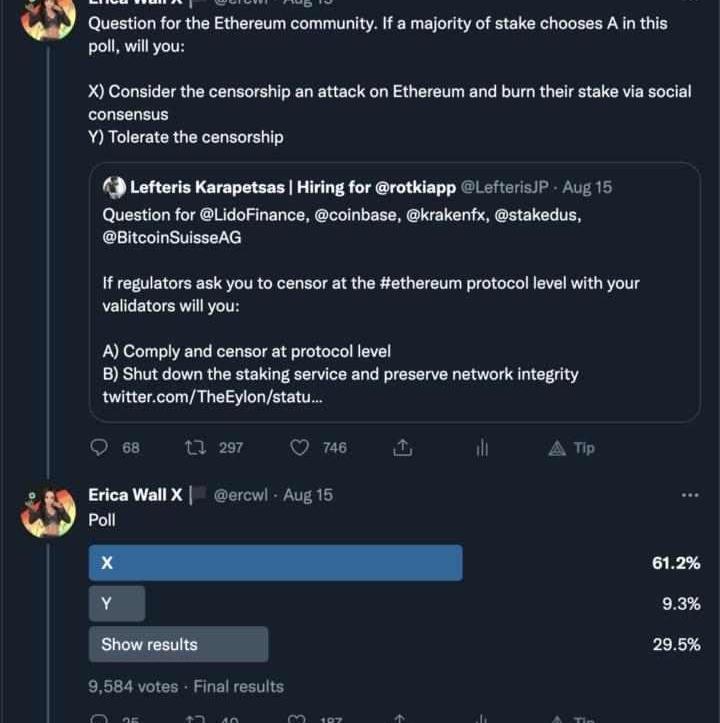Open Erica Wall X display name on Poll tweet
Screen dimensions: 720x723
pyautogui.click(x=135, y=495)
